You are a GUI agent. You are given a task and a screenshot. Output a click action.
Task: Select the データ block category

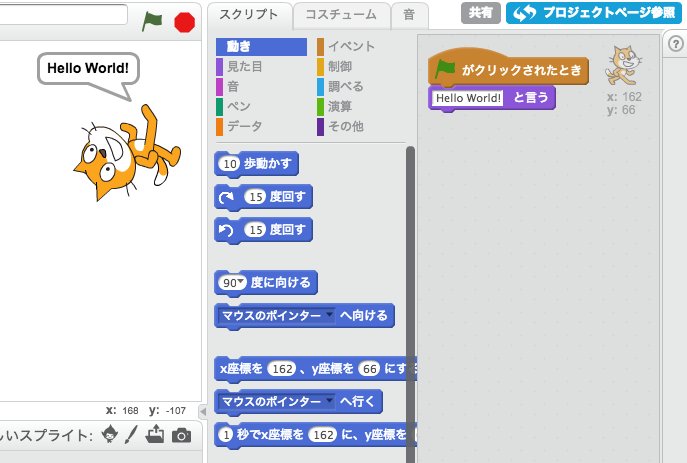coord(239,126)
